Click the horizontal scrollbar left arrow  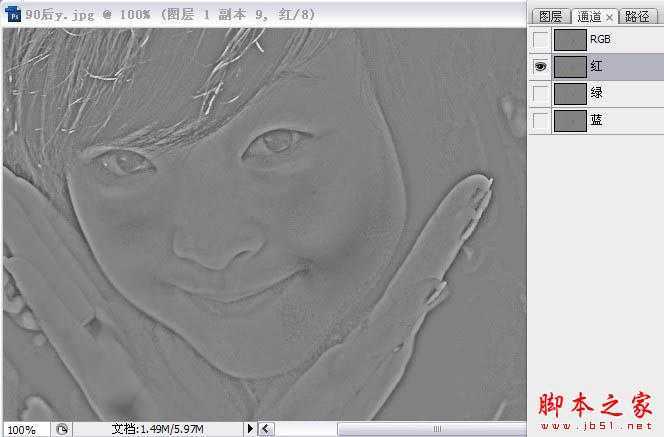[x=266, y=429]
